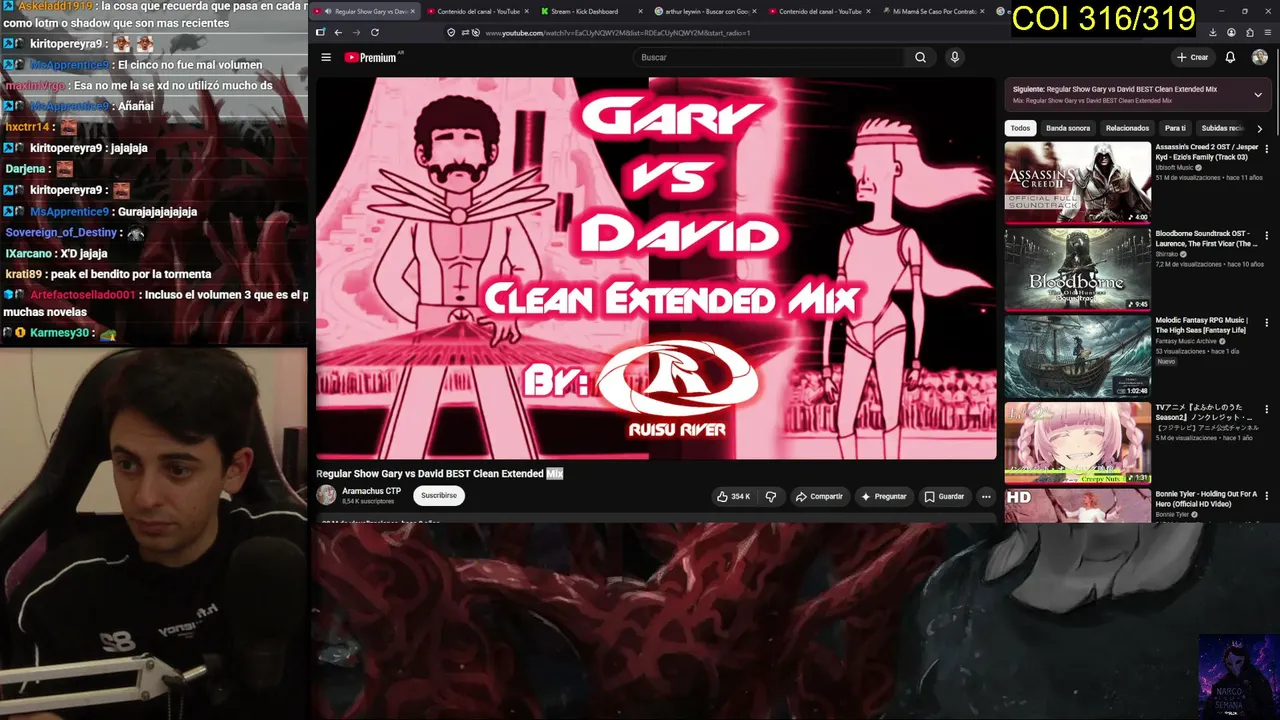
Task: Like the video with 354 K thumbs-up
Action: [x=733, y=496]
